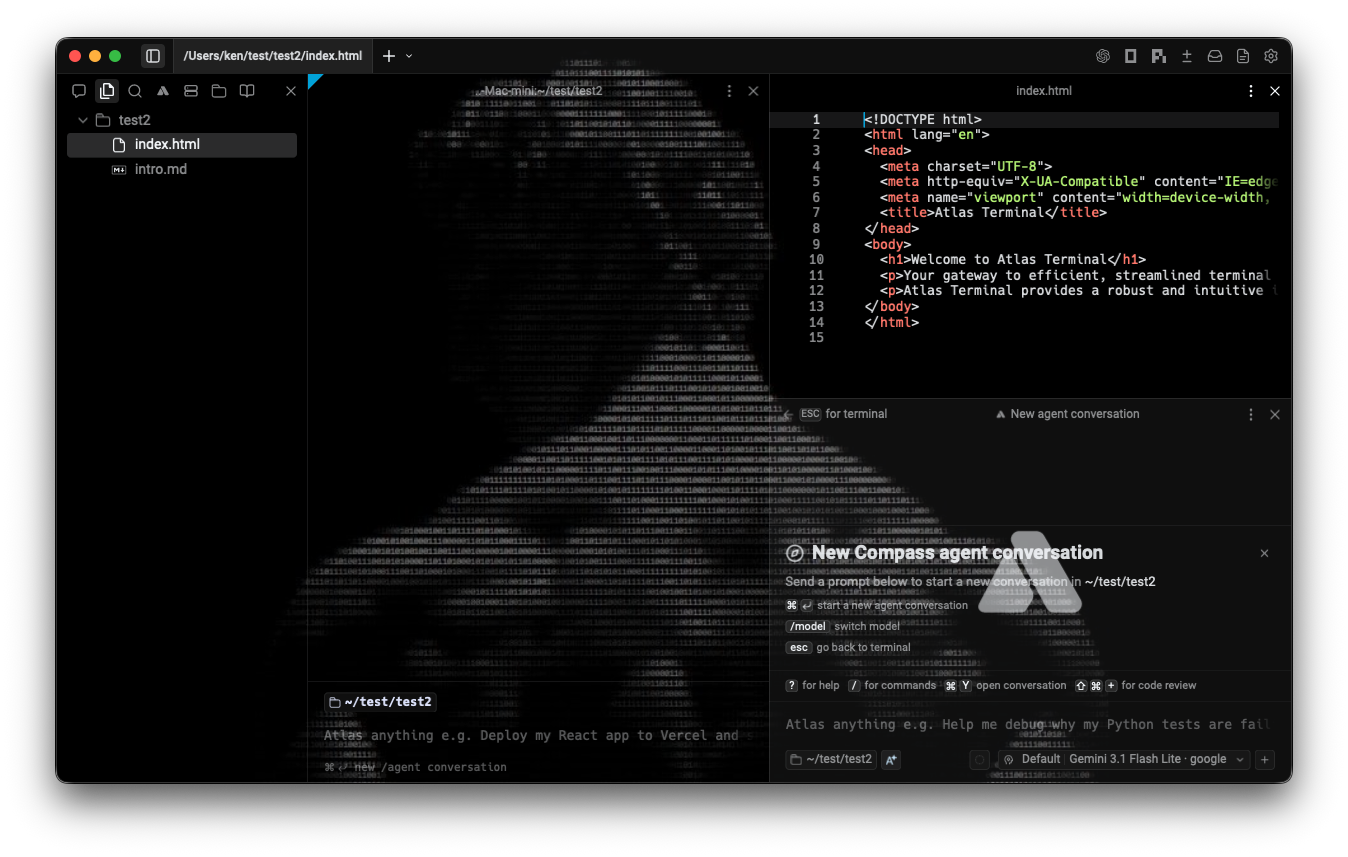Open the settings gear icon

(1271, 56)
